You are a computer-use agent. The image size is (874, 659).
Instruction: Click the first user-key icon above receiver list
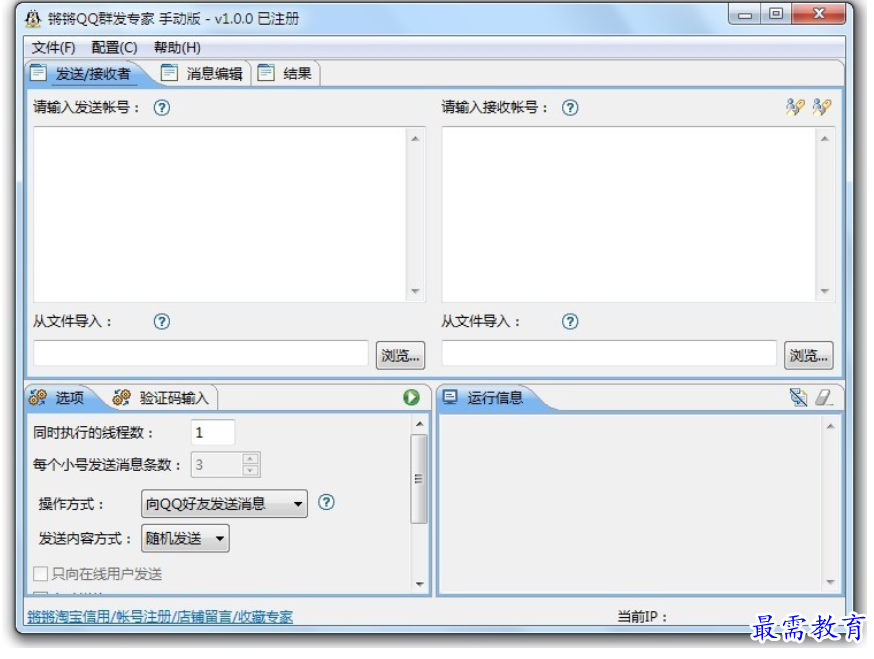tap(795, 106)
